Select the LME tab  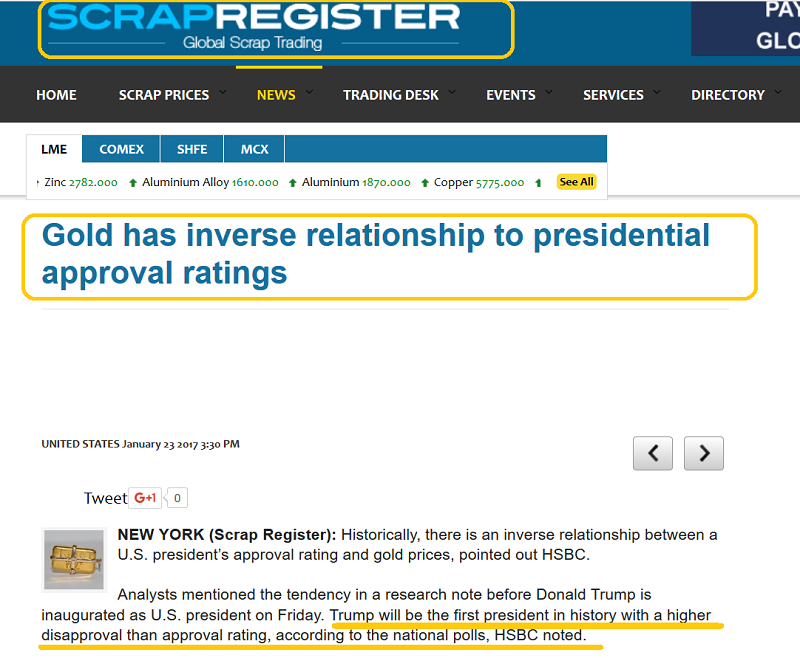coord(54,149)
